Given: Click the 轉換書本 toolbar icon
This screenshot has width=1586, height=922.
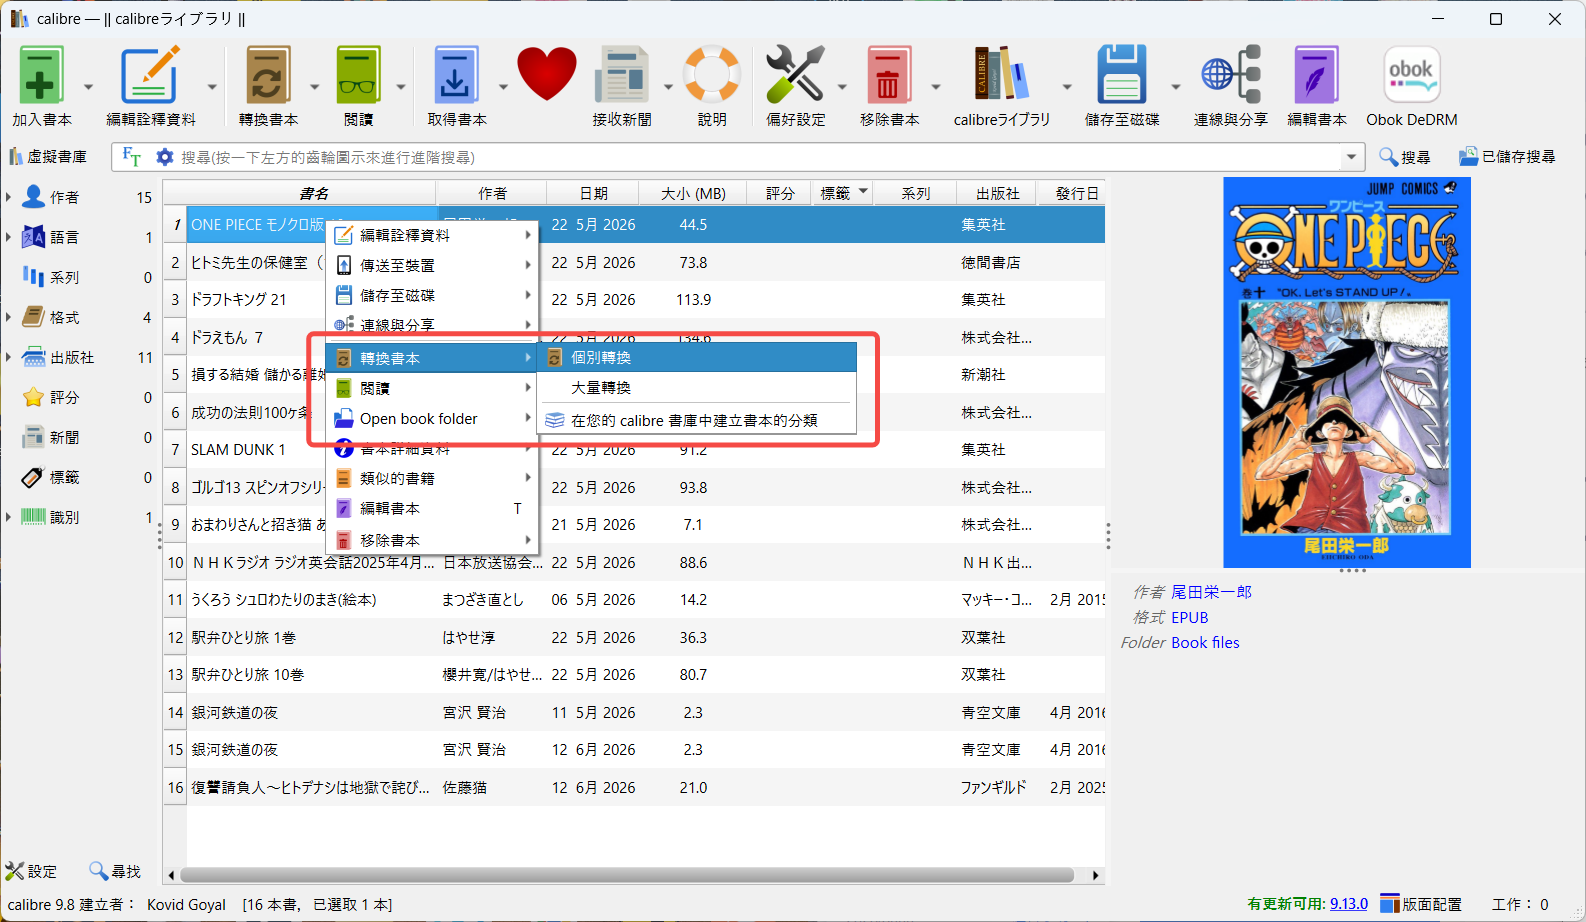Looking at the screenshot, I should click(x=267, y=75).
